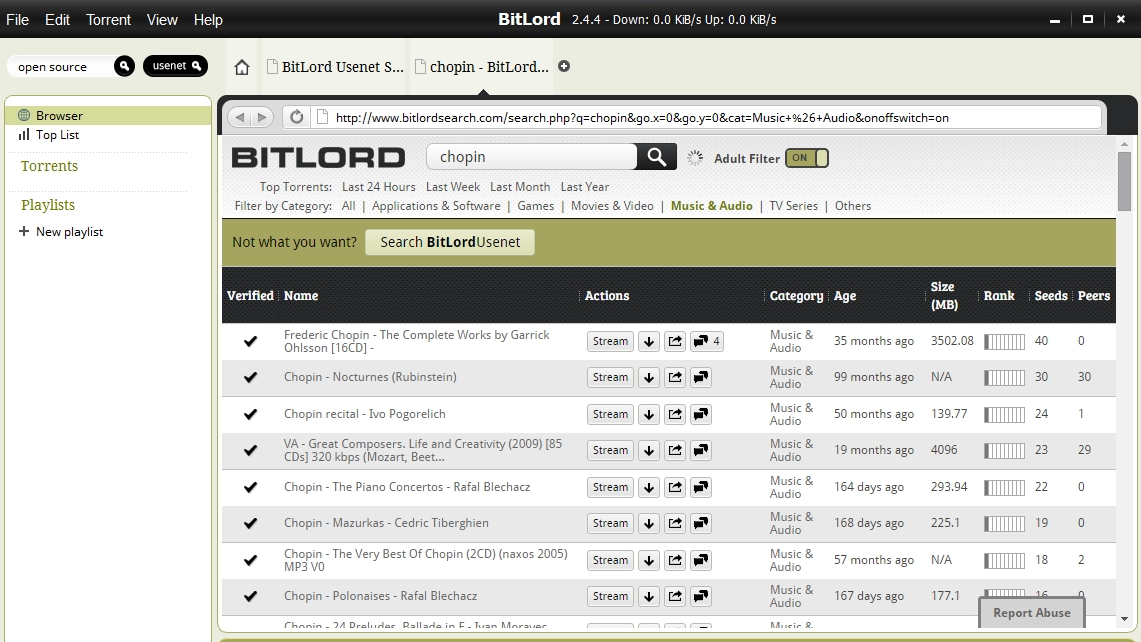Image resolution: width=1141 pixels, height=642 pixels.
Task: Filter by the Movies & Video category
Action: [612, 206]
